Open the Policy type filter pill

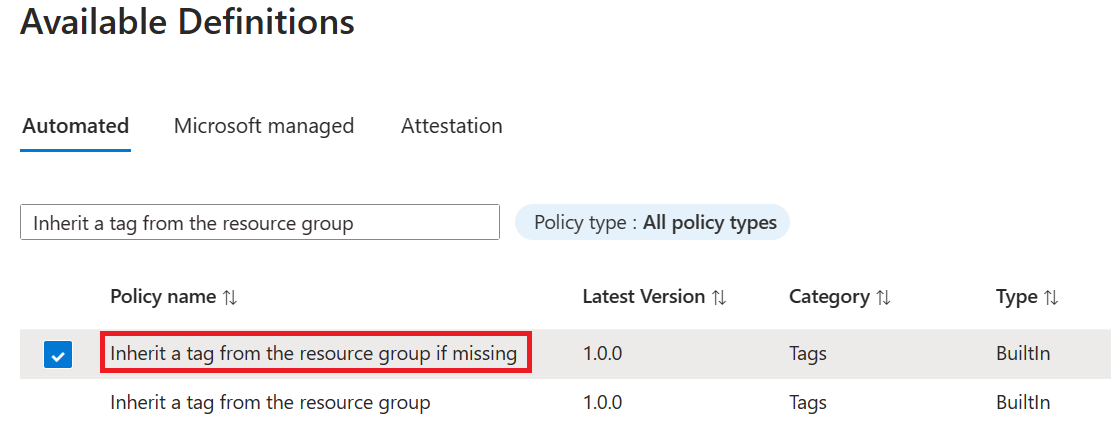click(x=652, y=223)
